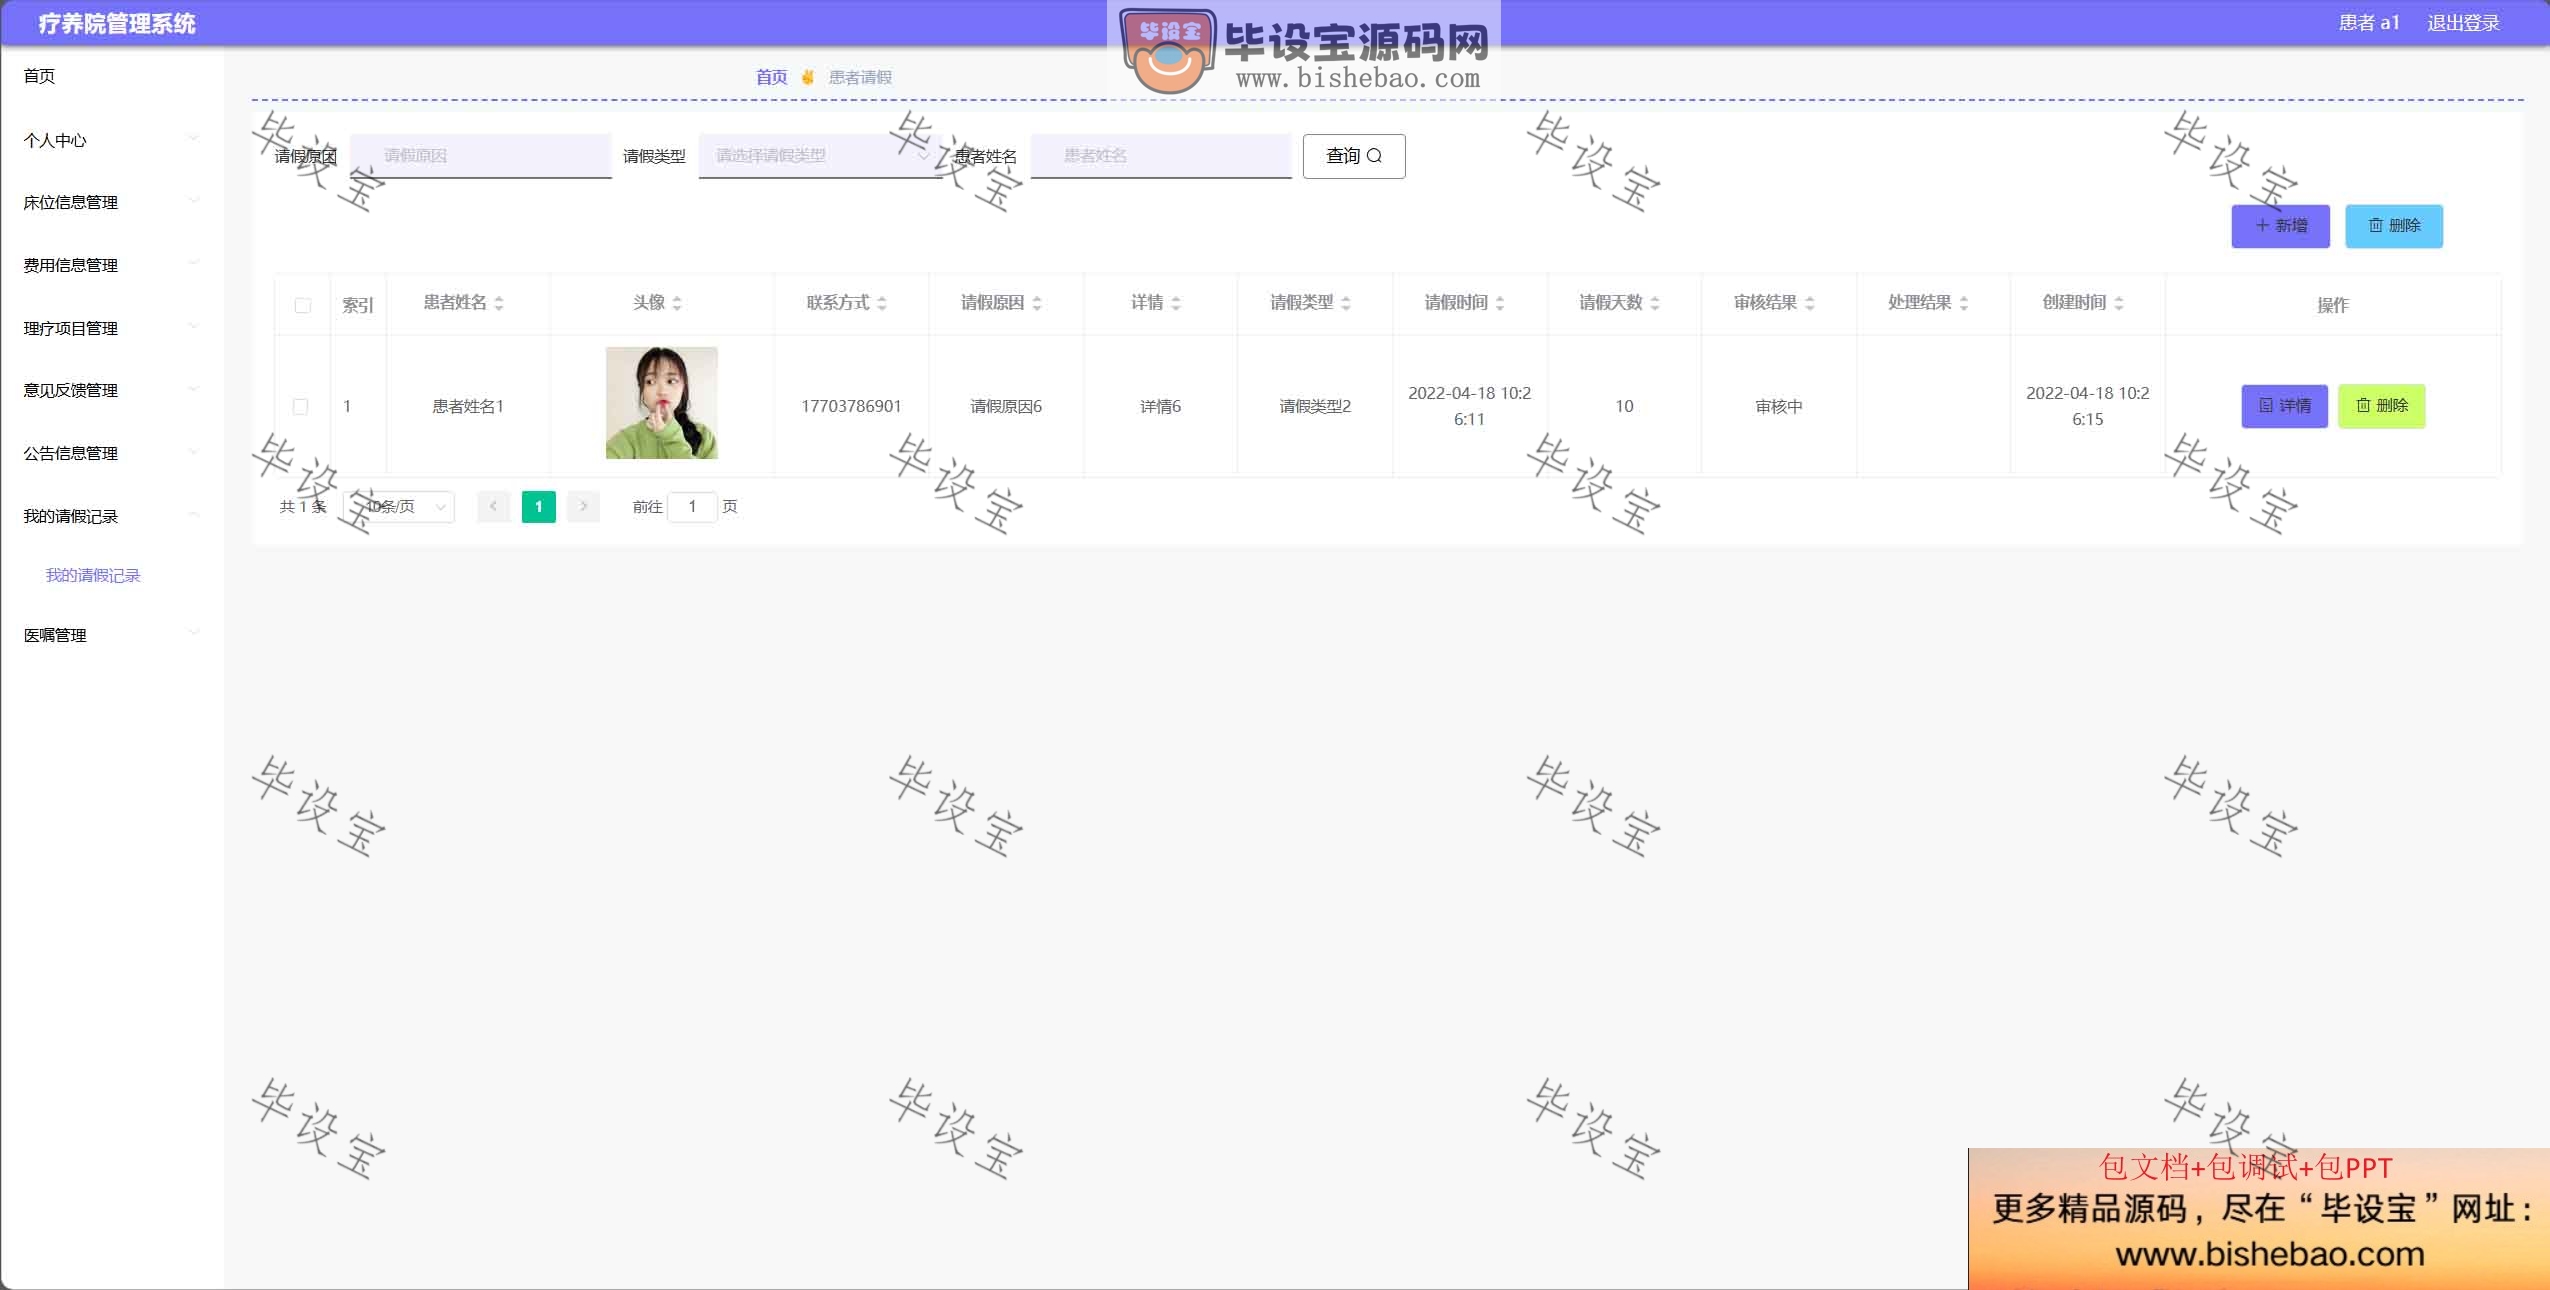Focus the 请假原因 search field

(481, 156)
